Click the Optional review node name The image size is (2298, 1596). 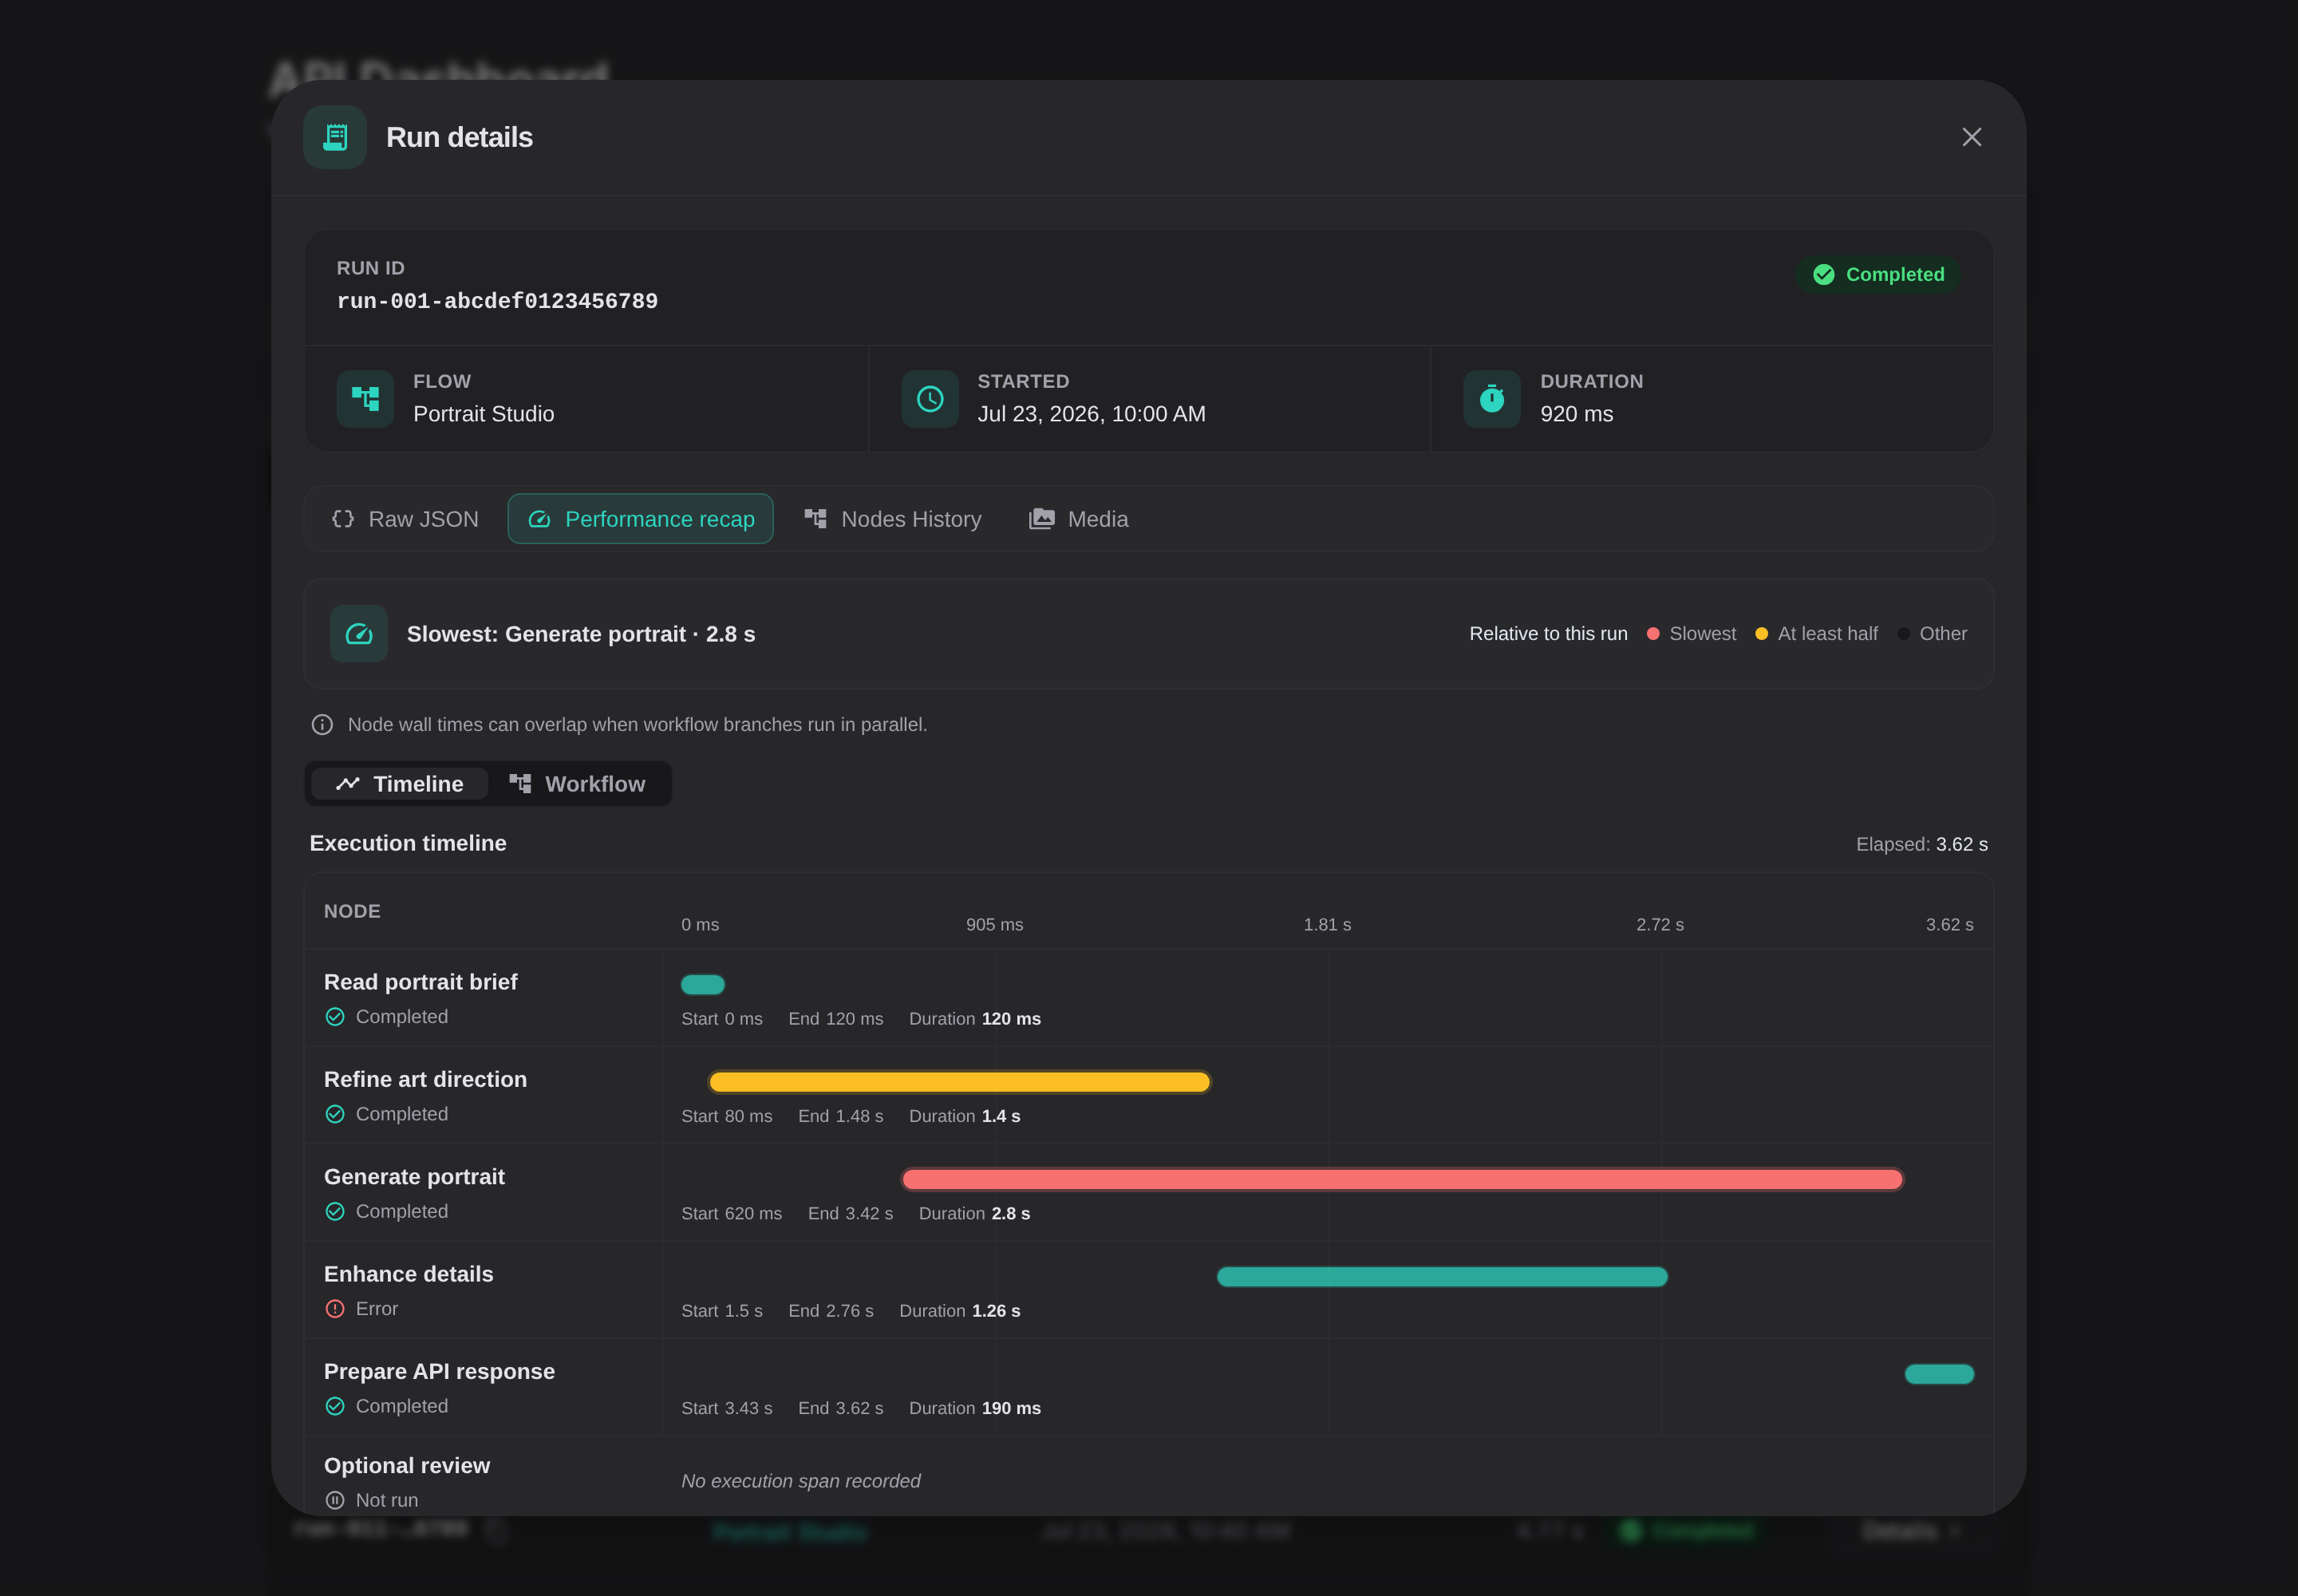click(407, 1465)
